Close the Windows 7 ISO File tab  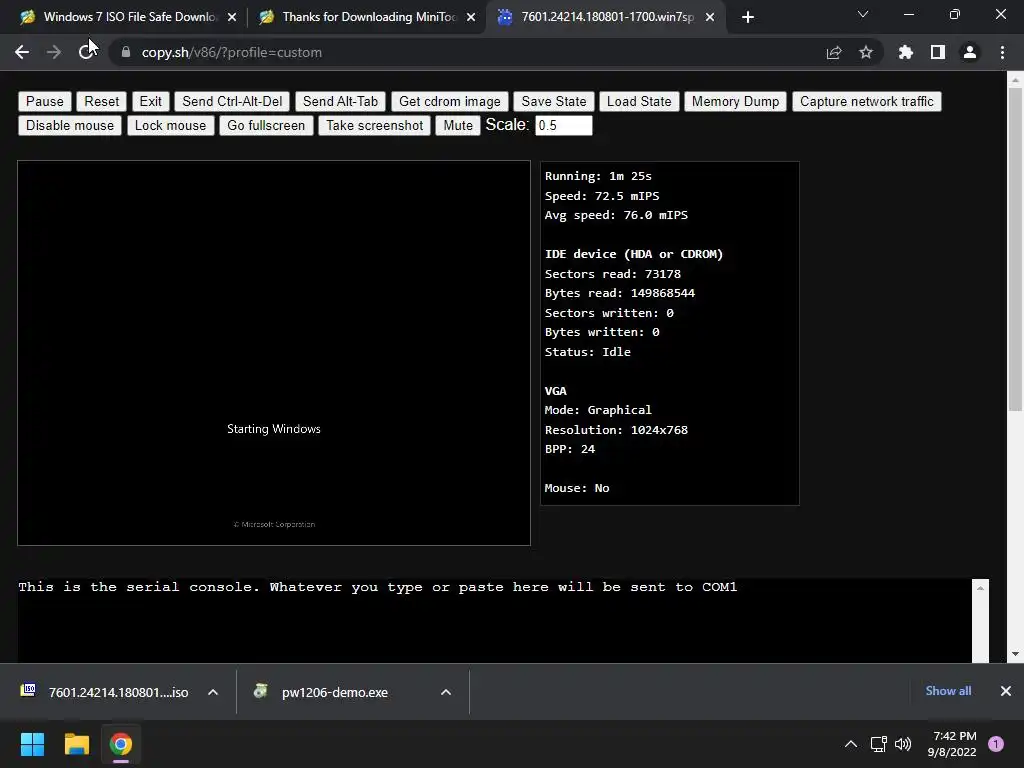tap(232, 17)
